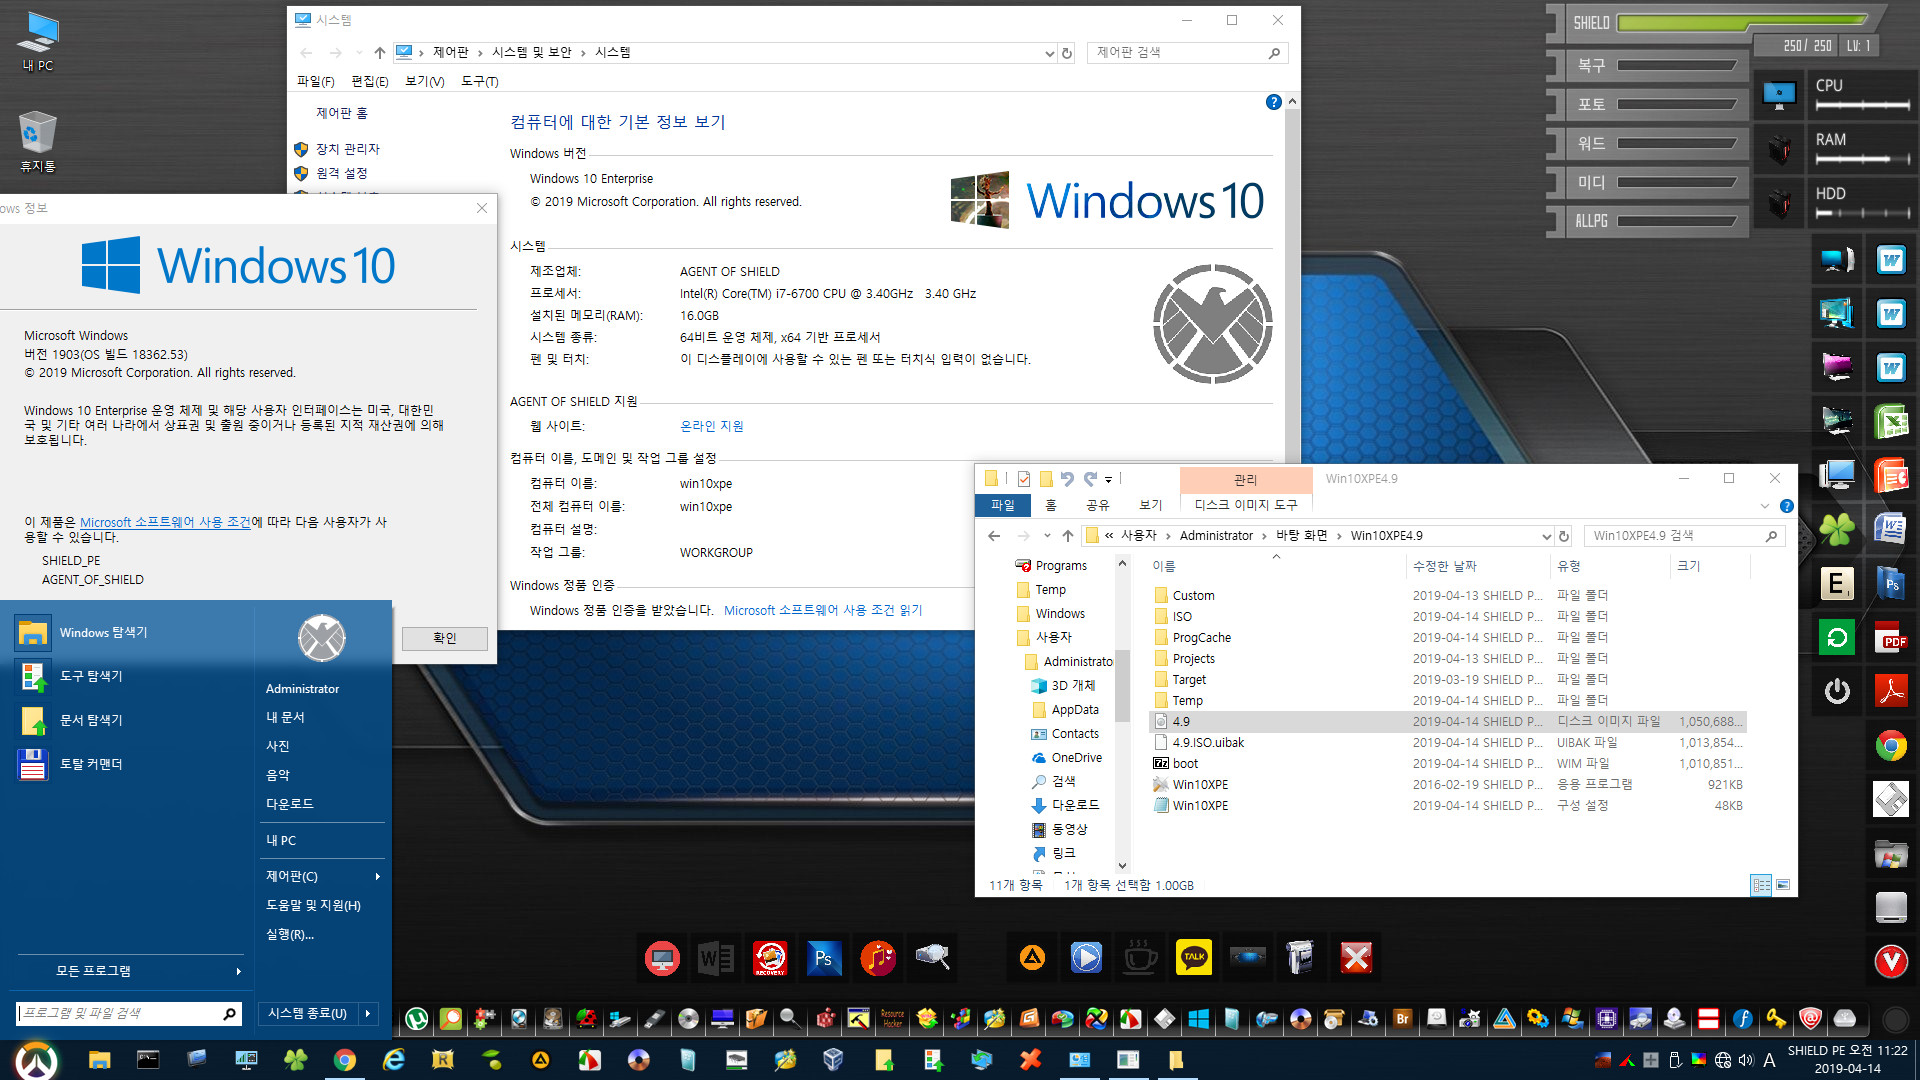1920x1080 pixels.
Task: Open the 파일(F) menu in System window
Action: click(315, 81)
